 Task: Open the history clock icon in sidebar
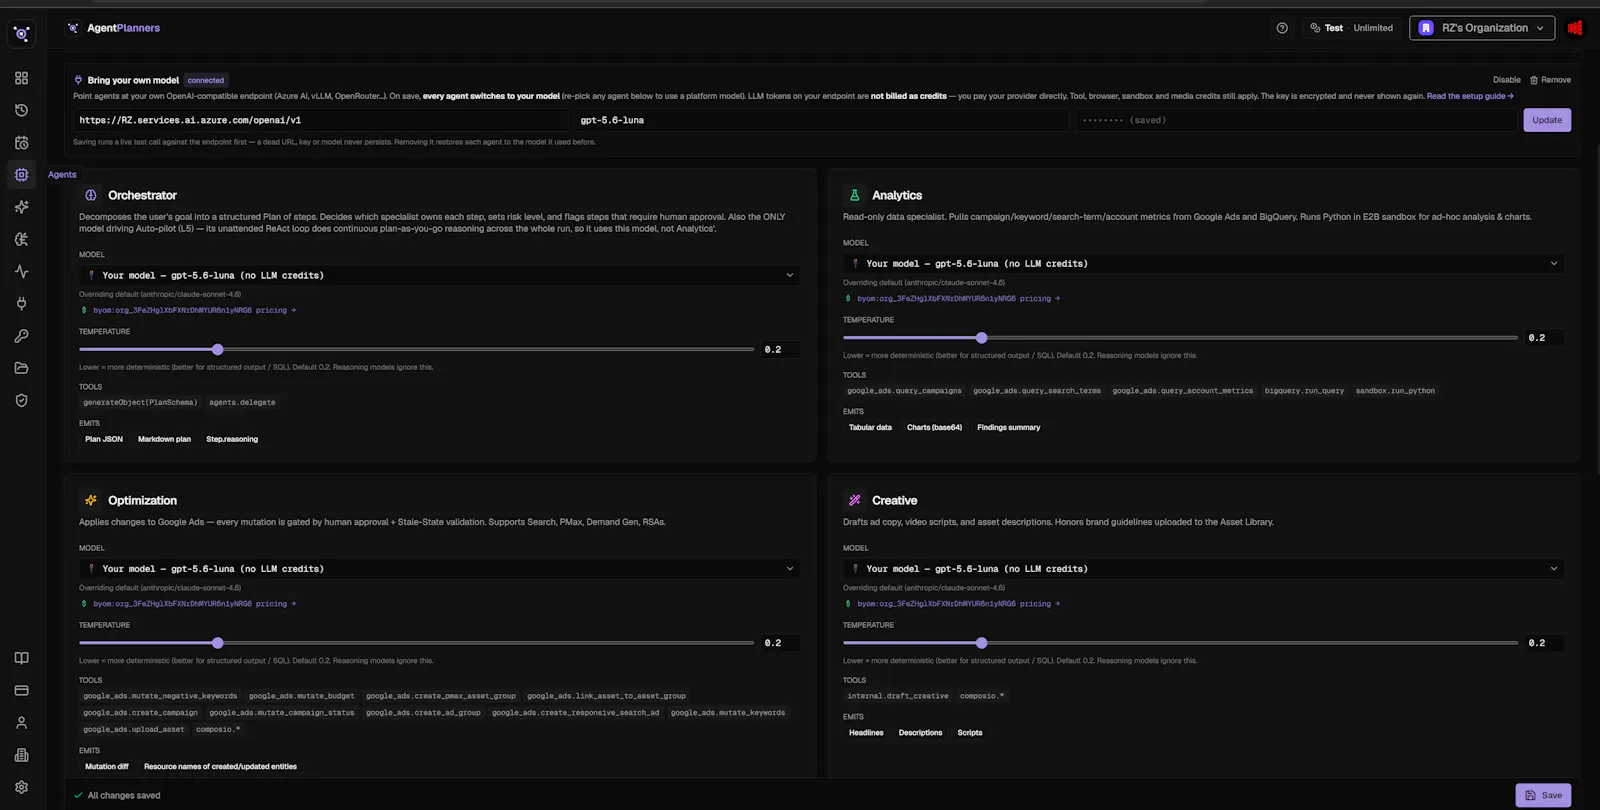pos(21,110)
